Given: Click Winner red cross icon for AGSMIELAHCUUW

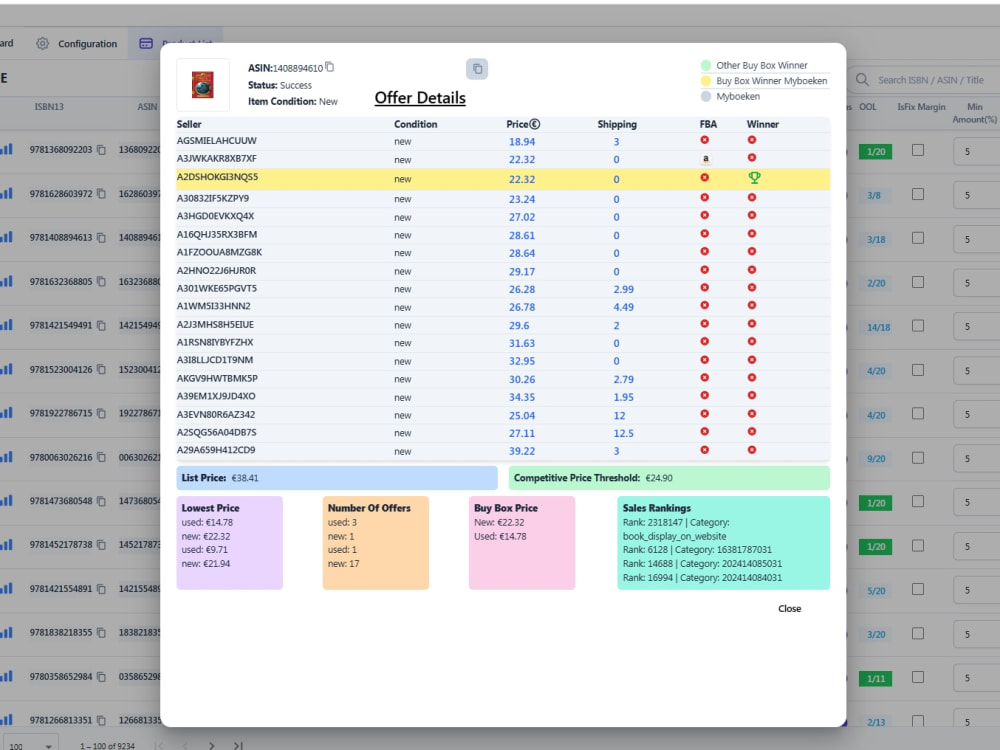Looking at the screenshot, I should pyautogui.click(x=752, y=140).
